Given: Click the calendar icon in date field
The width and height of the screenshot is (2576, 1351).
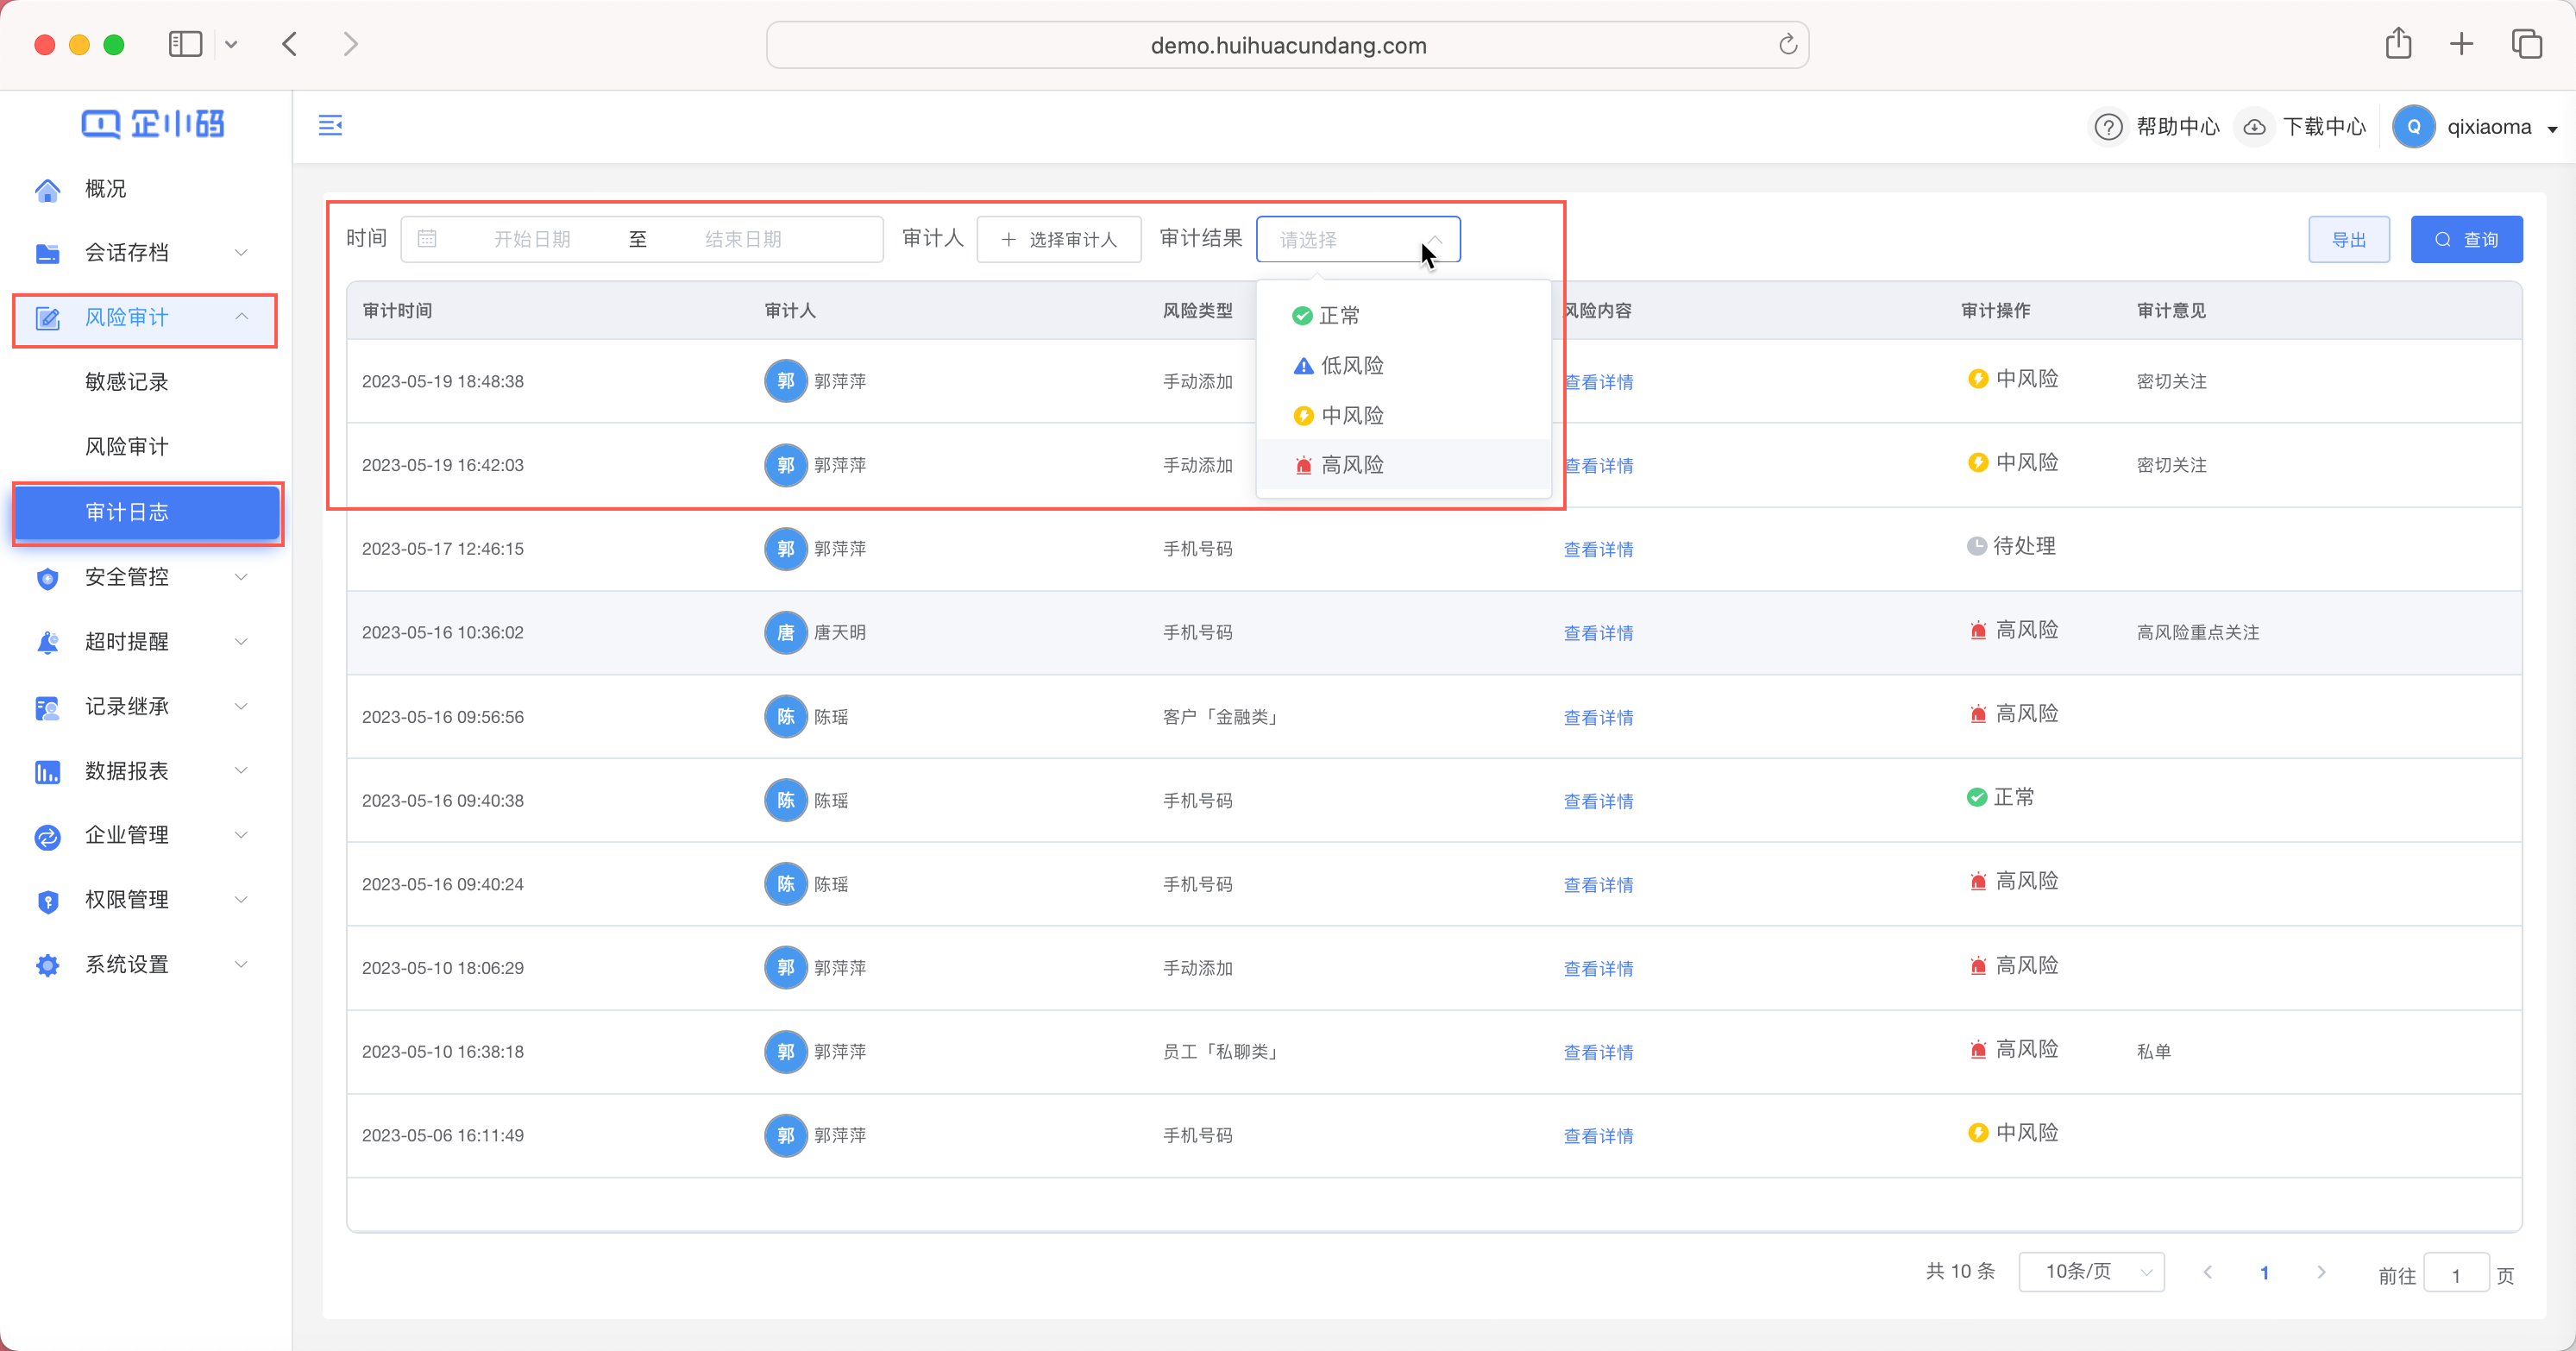Looking at the screenshot, I should [x=427, y=239].
